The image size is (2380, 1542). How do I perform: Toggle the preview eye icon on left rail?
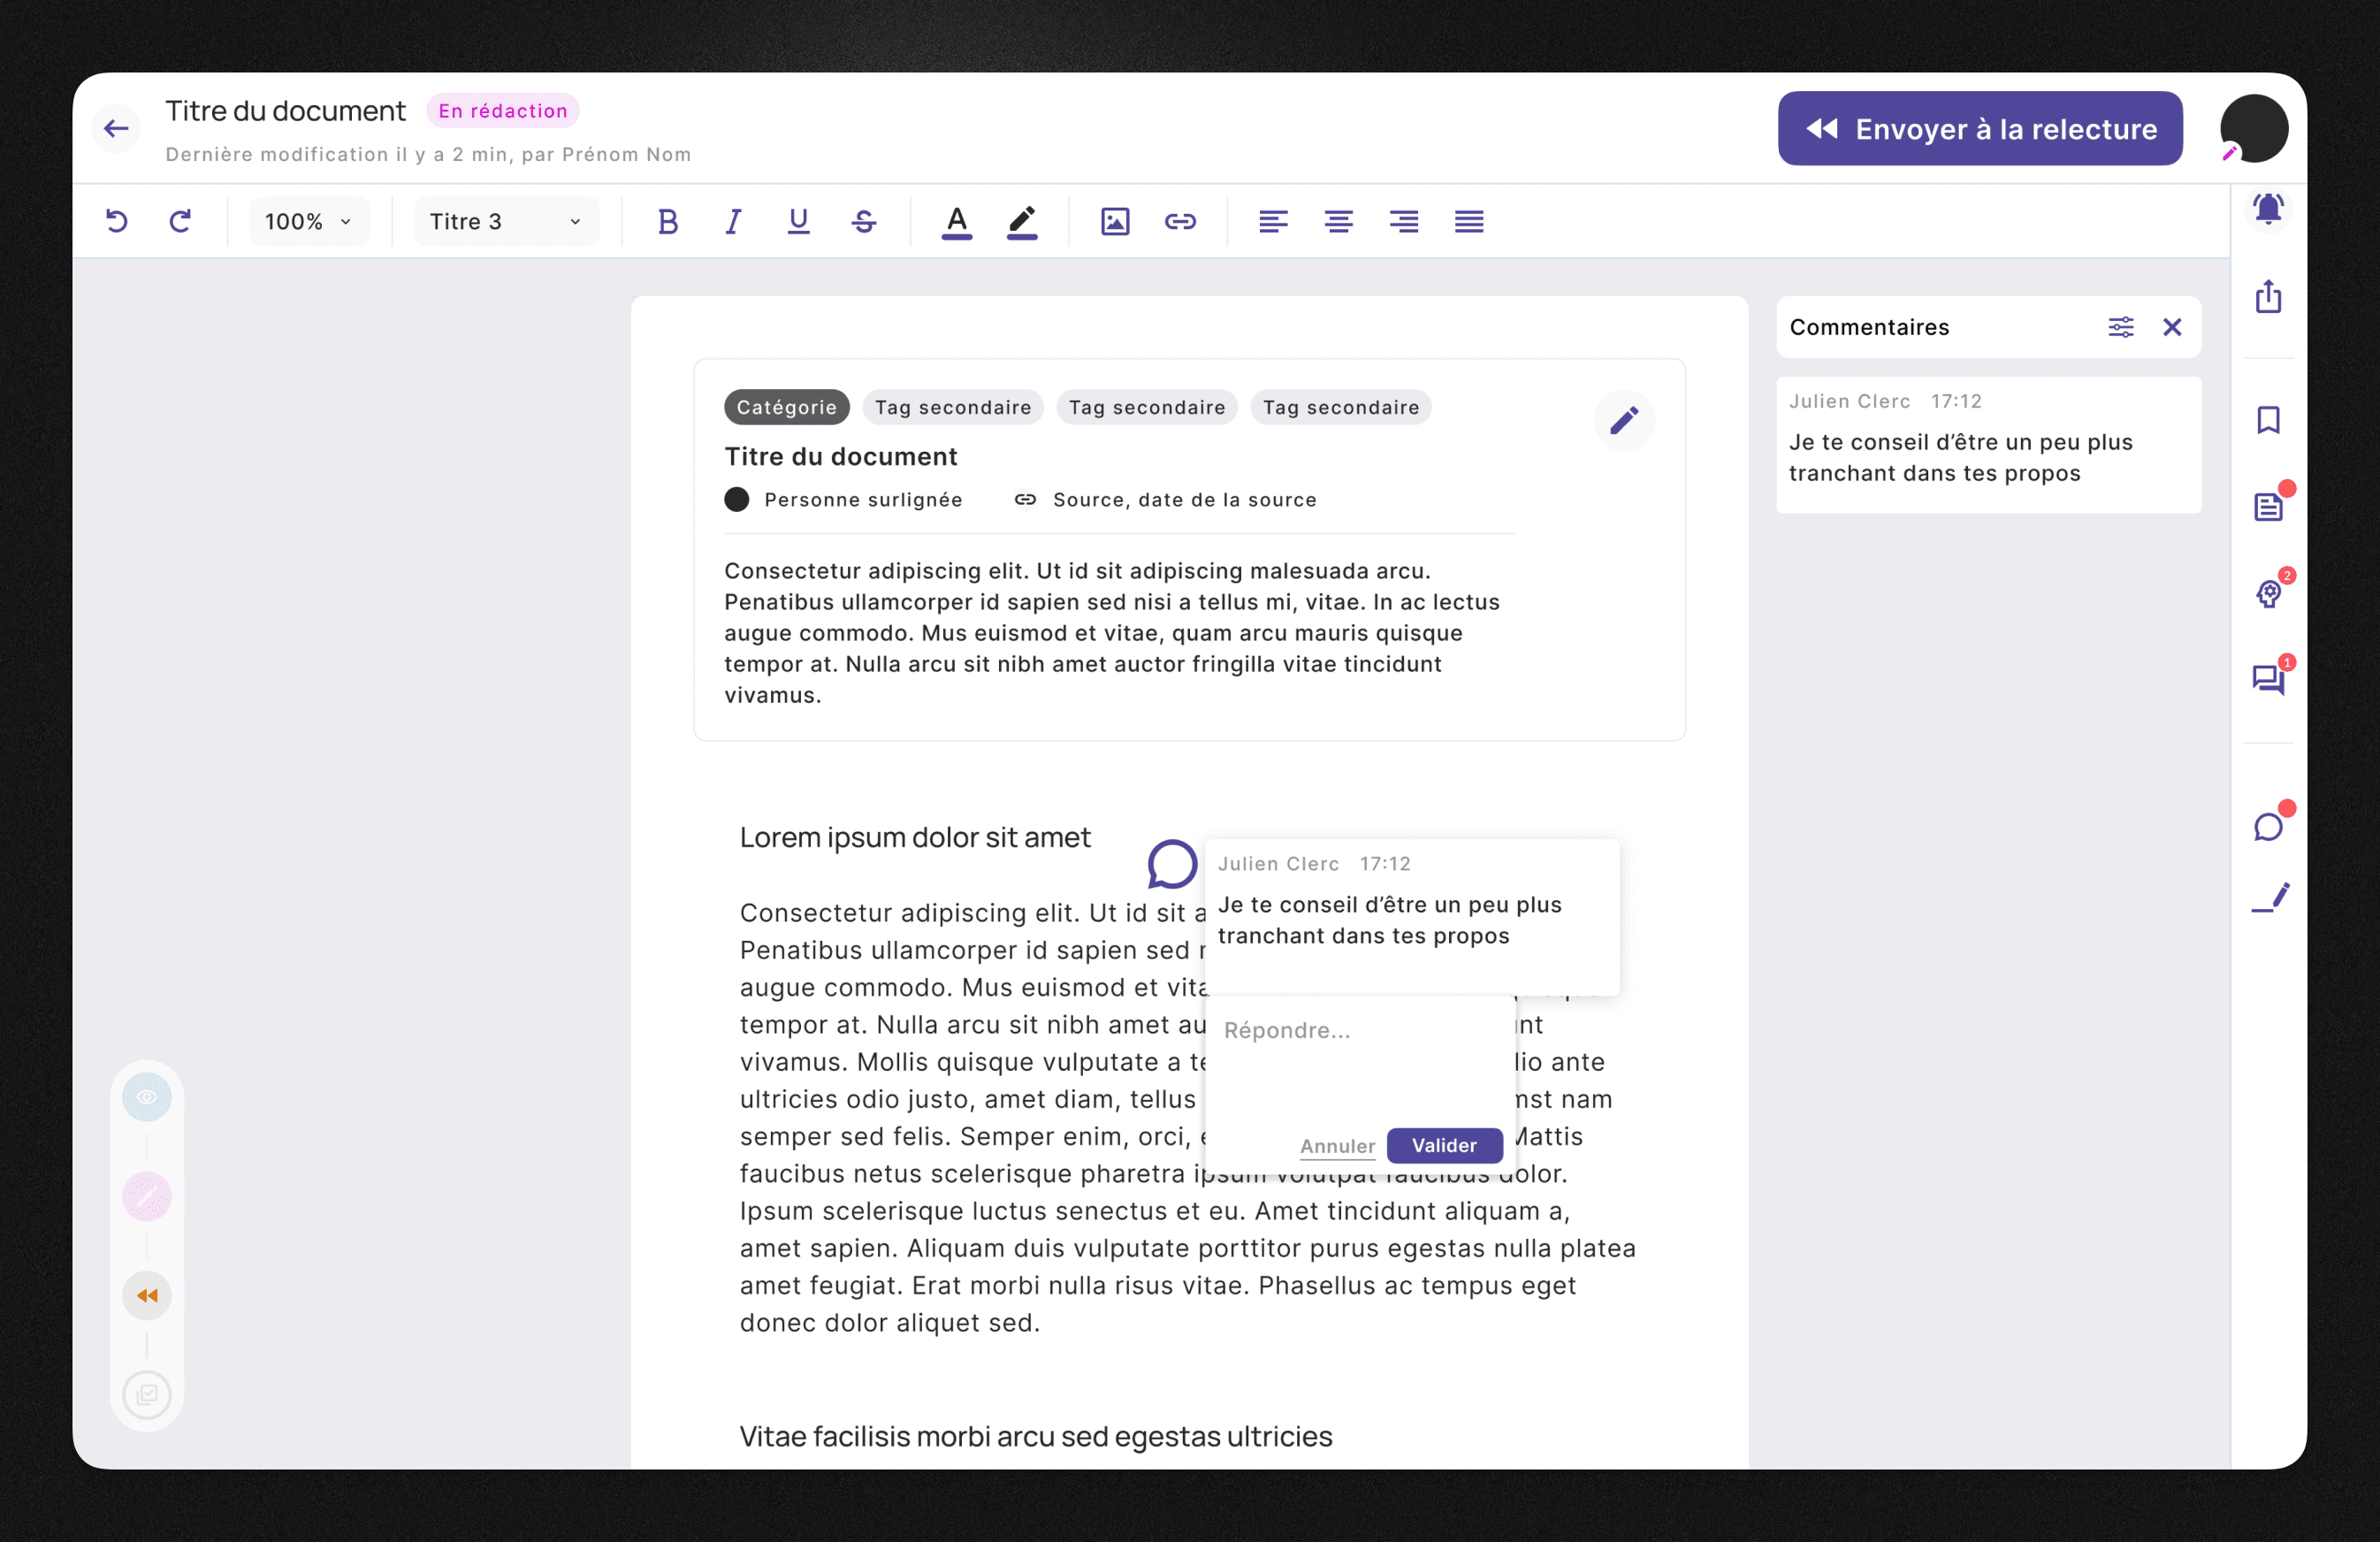point(146,1096)
